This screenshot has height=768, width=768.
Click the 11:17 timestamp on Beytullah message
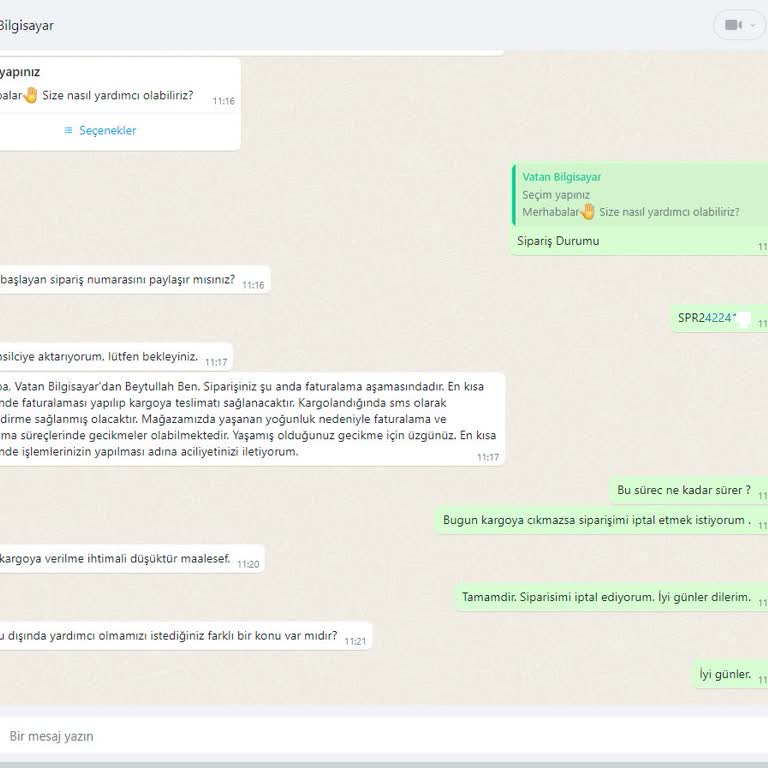point(488,457)
